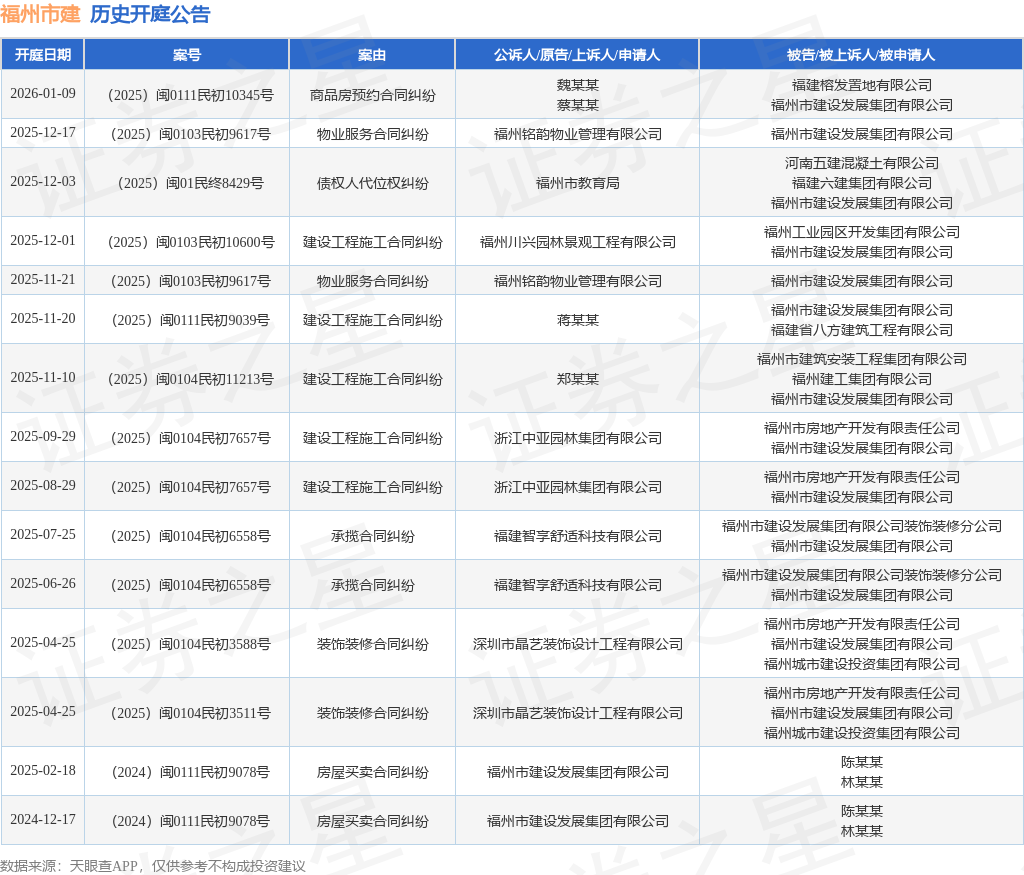This screenshot has width=1024, height=875.
Task: Click case number (2025)闽0111民初9039号
Action: (x=190, y=321)
